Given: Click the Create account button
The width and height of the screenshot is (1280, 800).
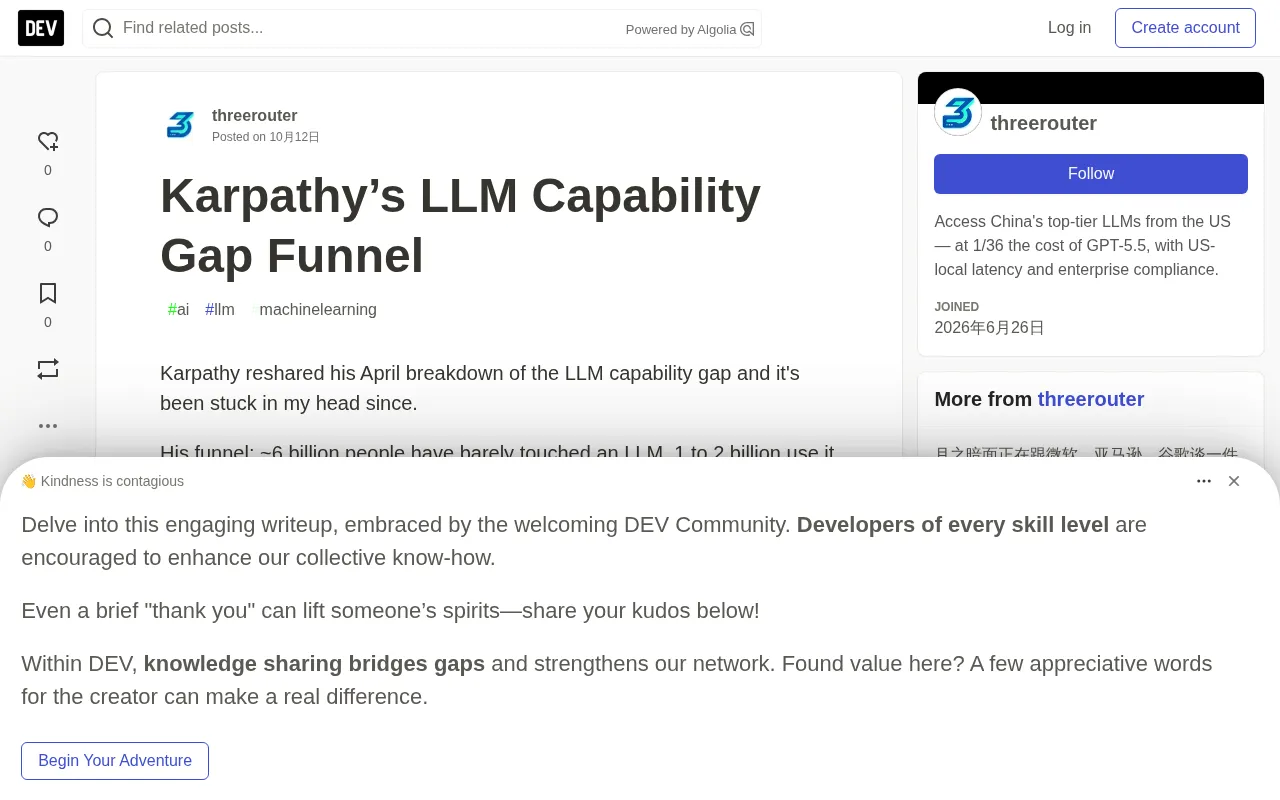Looking at the screenshot, I should click(1185, 28).
